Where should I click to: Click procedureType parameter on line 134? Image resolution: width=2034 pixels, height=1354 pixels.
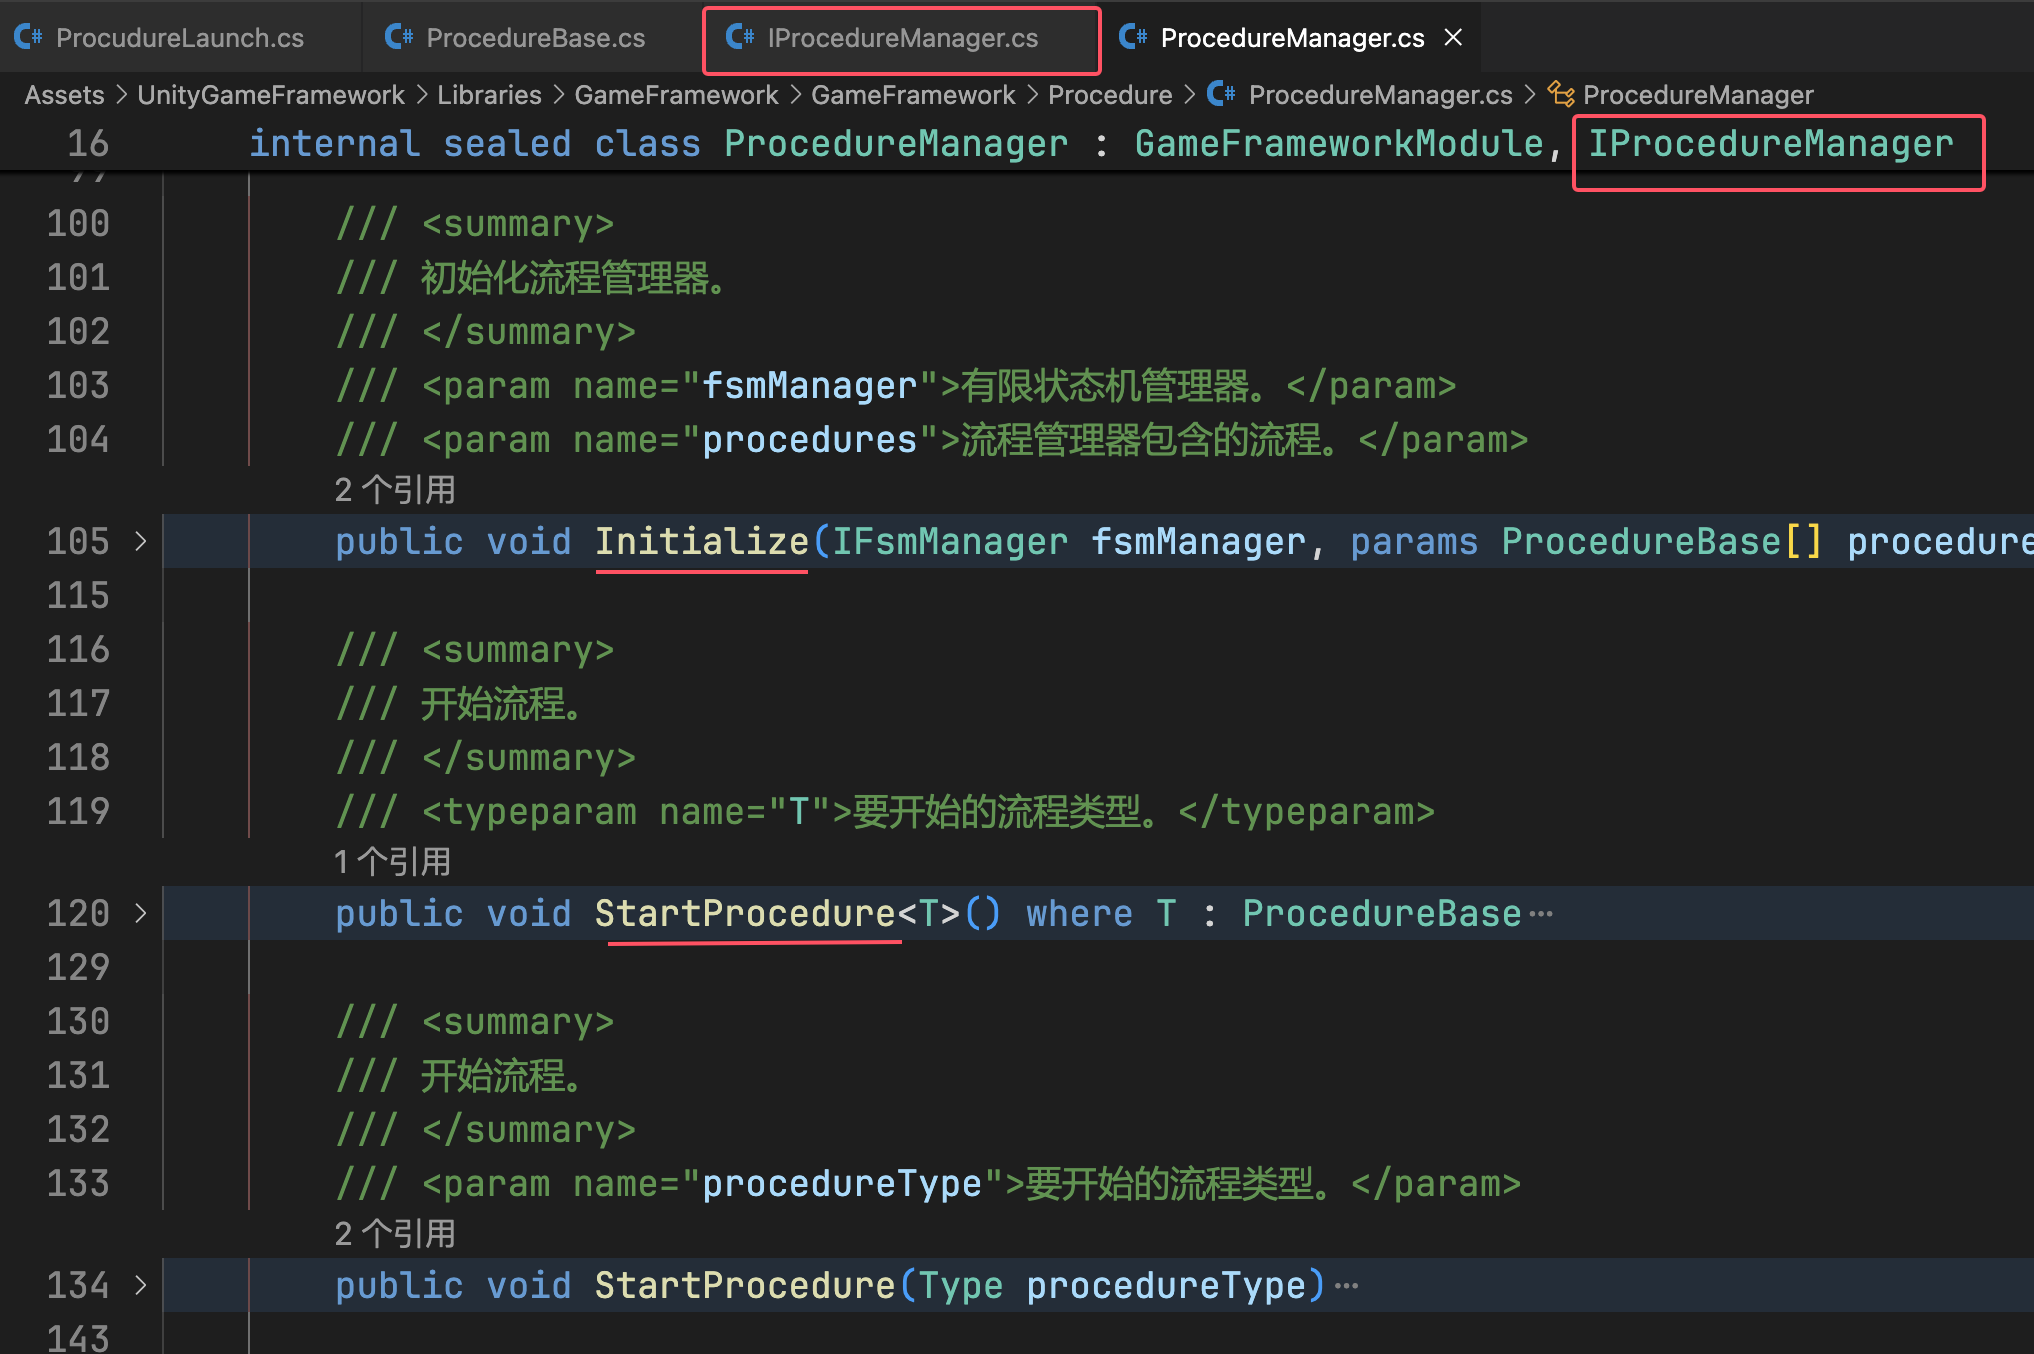click(x=1166, y=1285)
